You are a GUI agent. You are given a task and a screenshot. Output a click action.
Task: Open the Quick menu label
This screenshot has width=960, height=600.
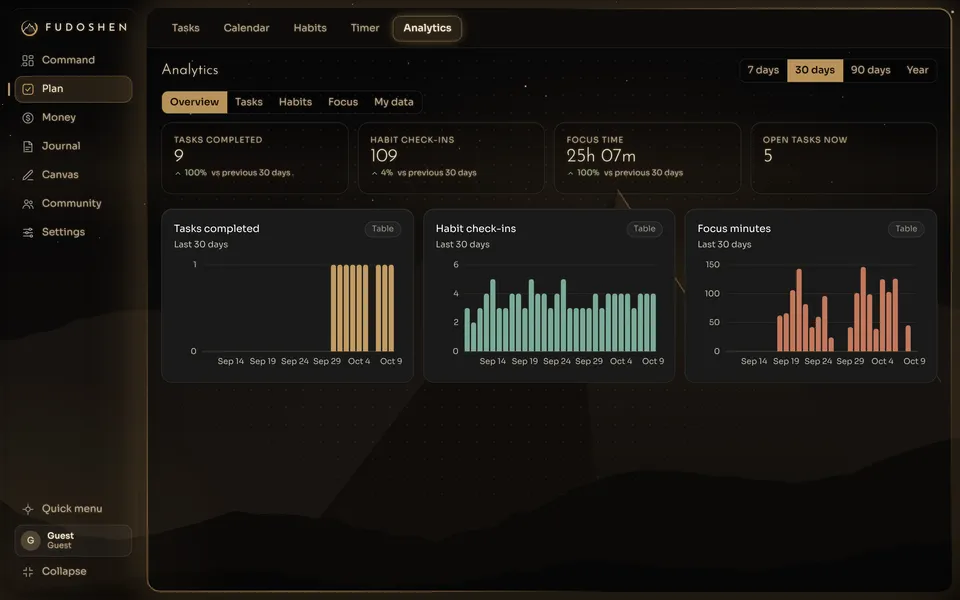(72, 509)
